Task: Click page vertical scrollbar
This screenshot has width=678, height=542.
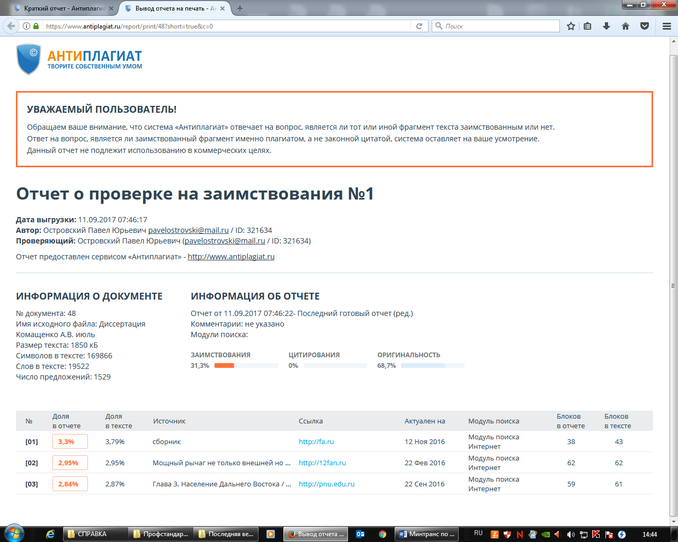Action: 674,285
